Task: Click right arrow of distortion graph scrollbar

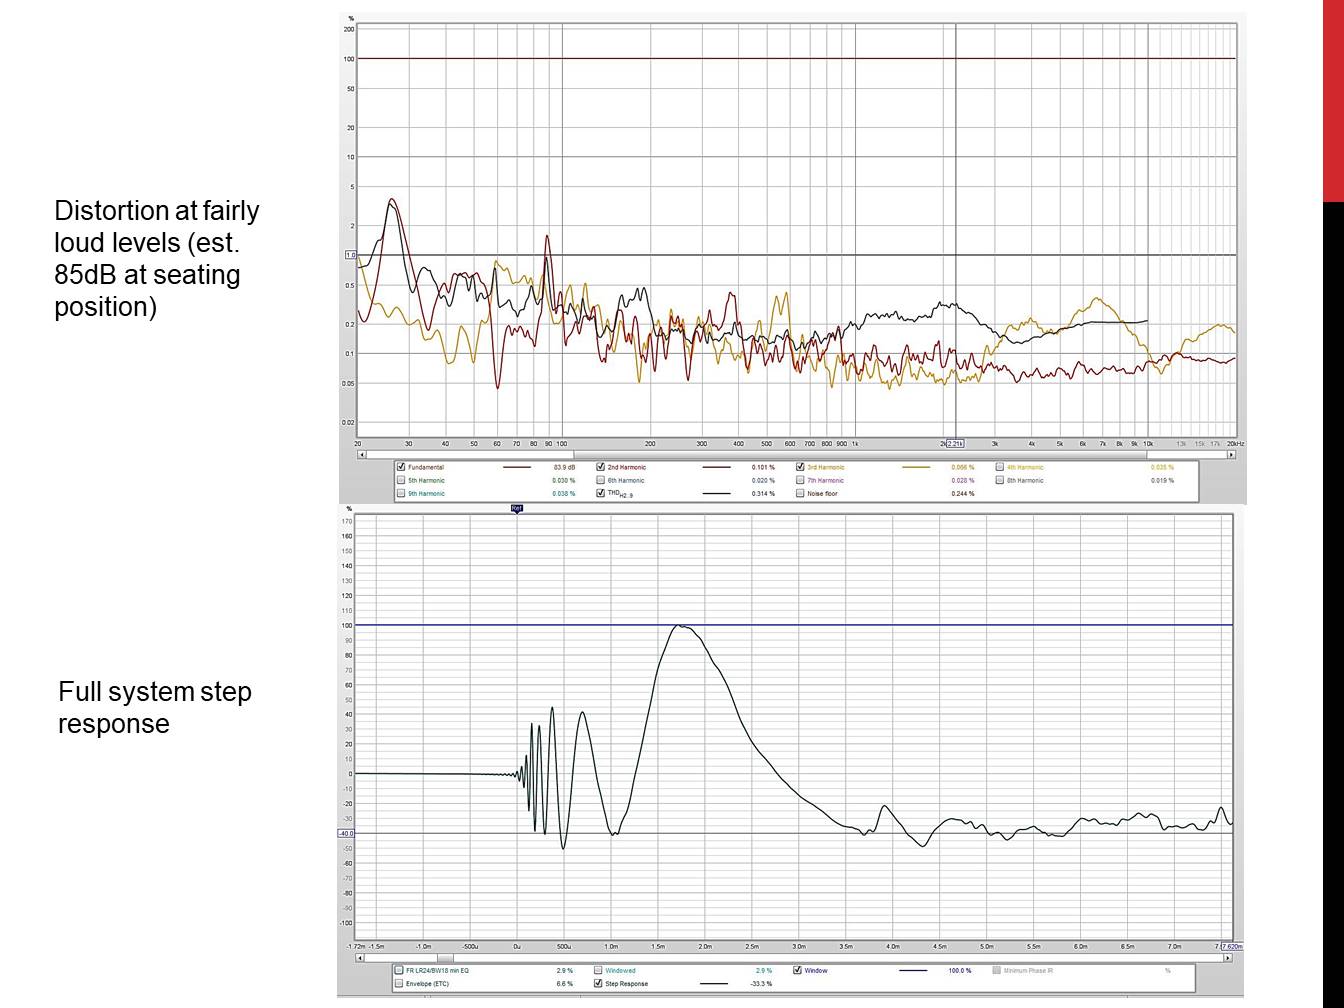Action: tap(1231, 455)
